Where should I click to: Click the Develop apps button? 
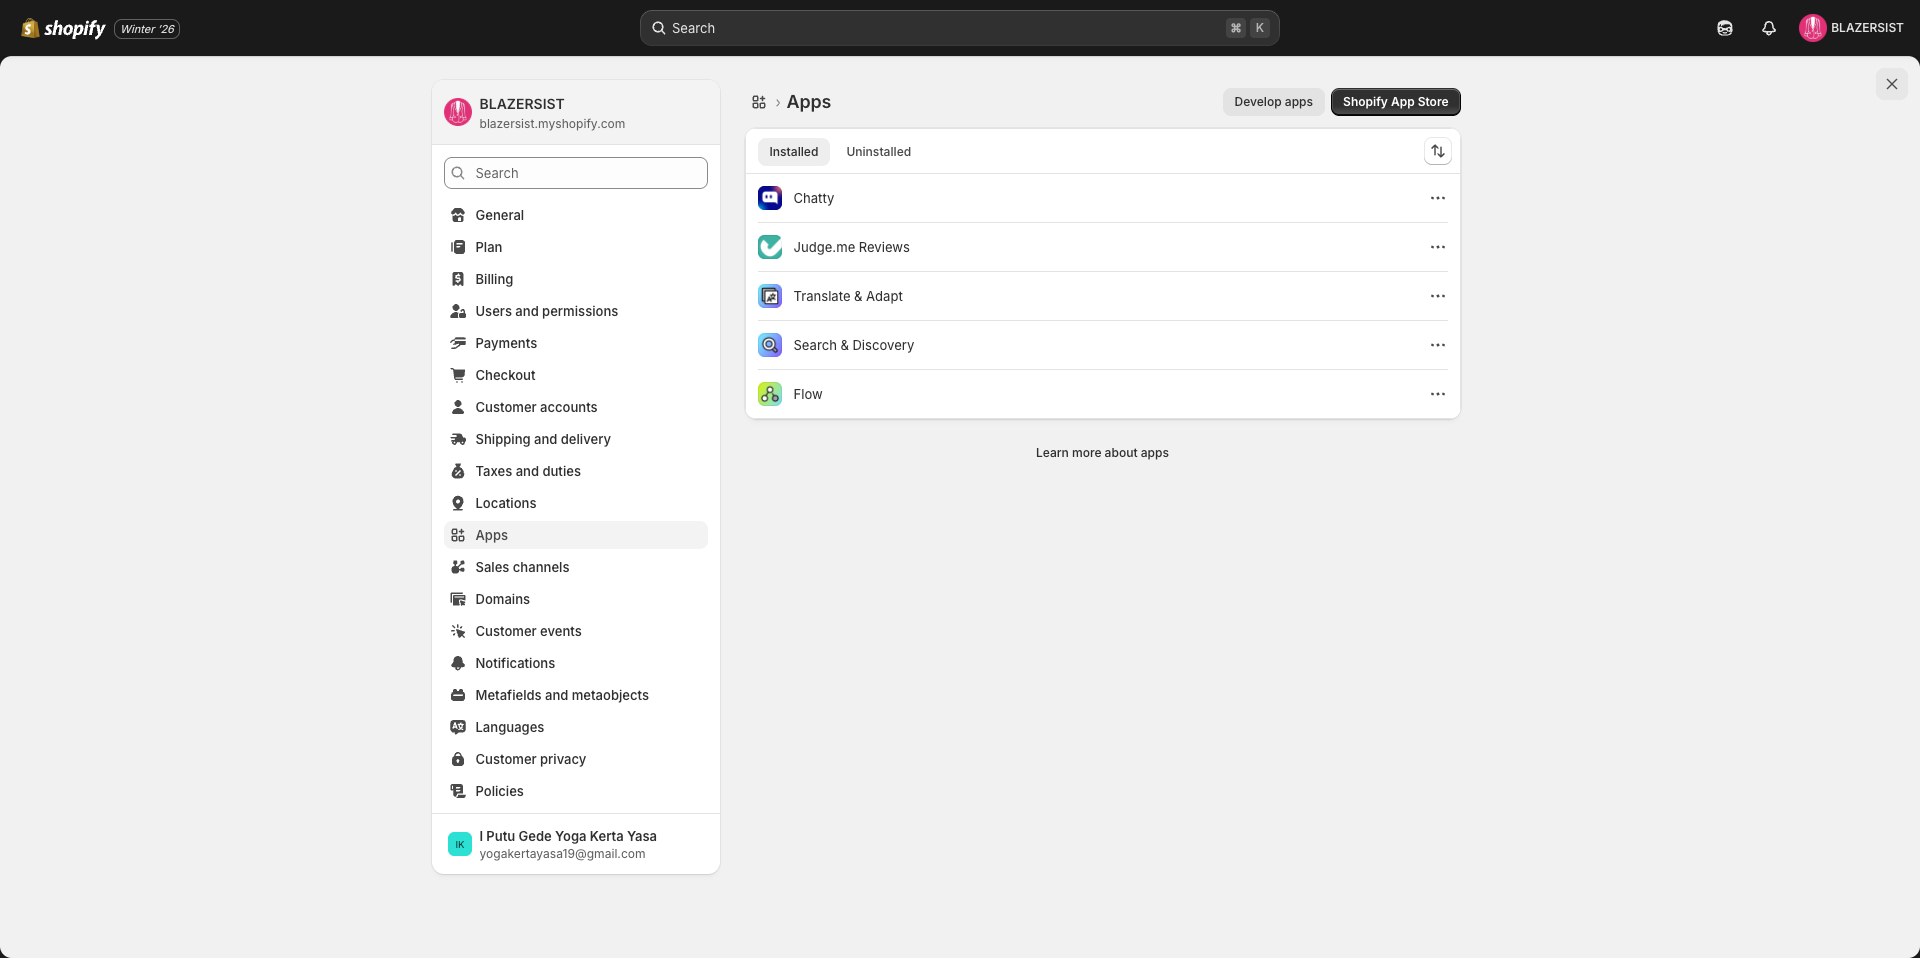pyautogui.click(x=1273, y=102)
